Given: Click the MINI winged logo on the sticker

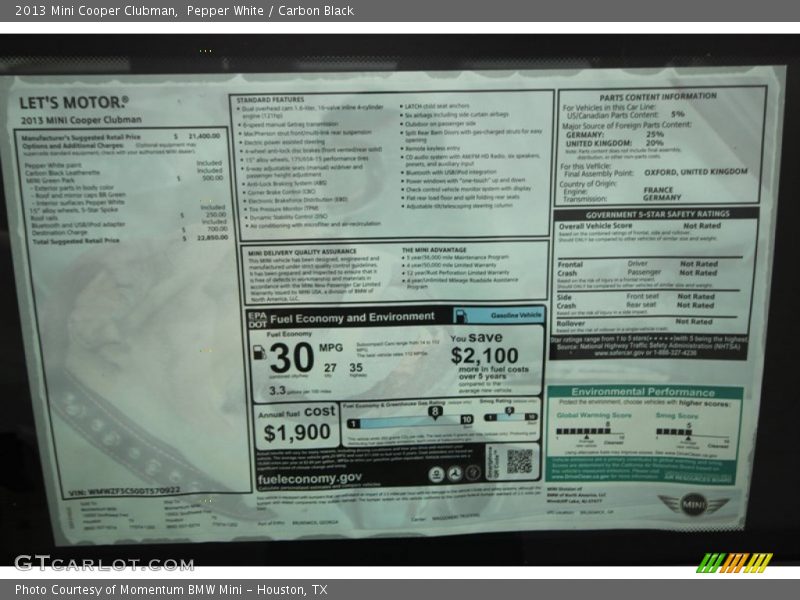Looking at the screenshot, I should click(693, 505).
